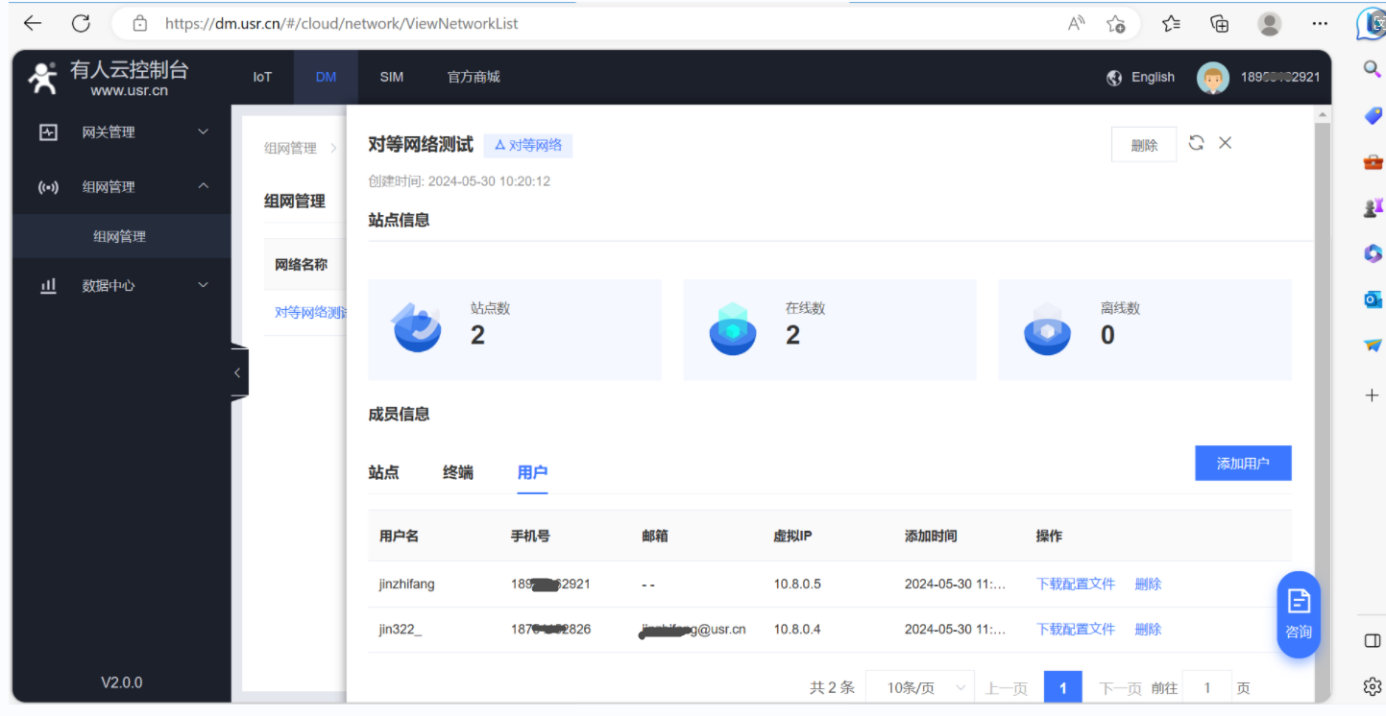Collapse the sidebar with arrow handle
Viewport: 1386px width, 716px height.
point(238,373)
